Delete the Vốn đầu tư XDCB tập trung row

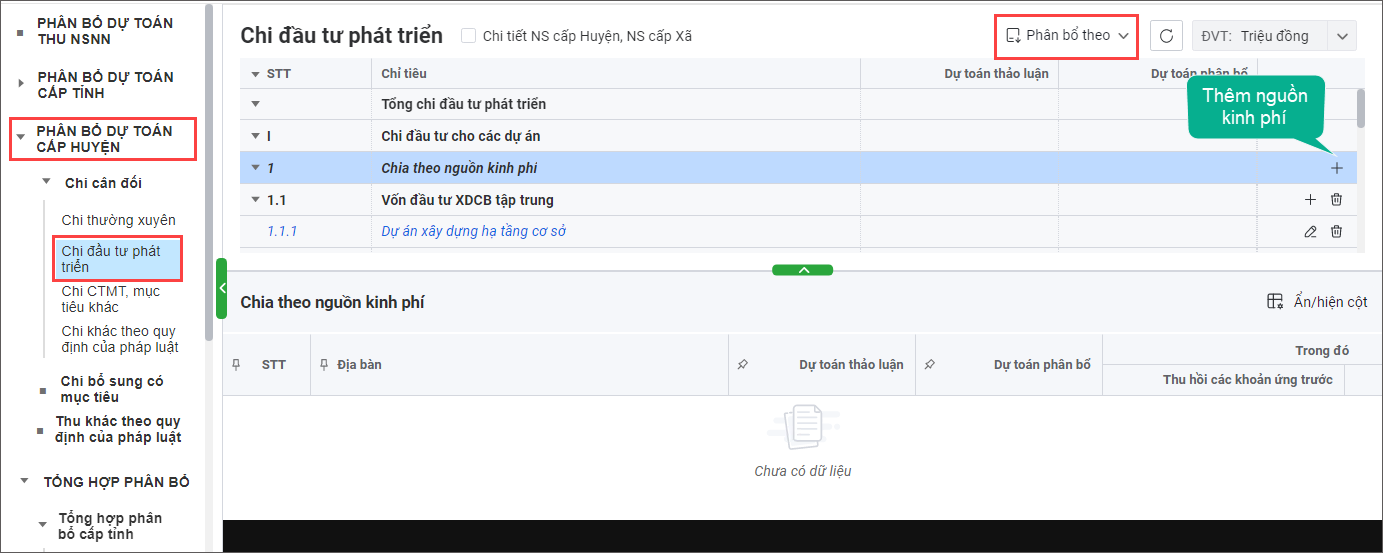pyautogui.click(x=1336, y=200)
